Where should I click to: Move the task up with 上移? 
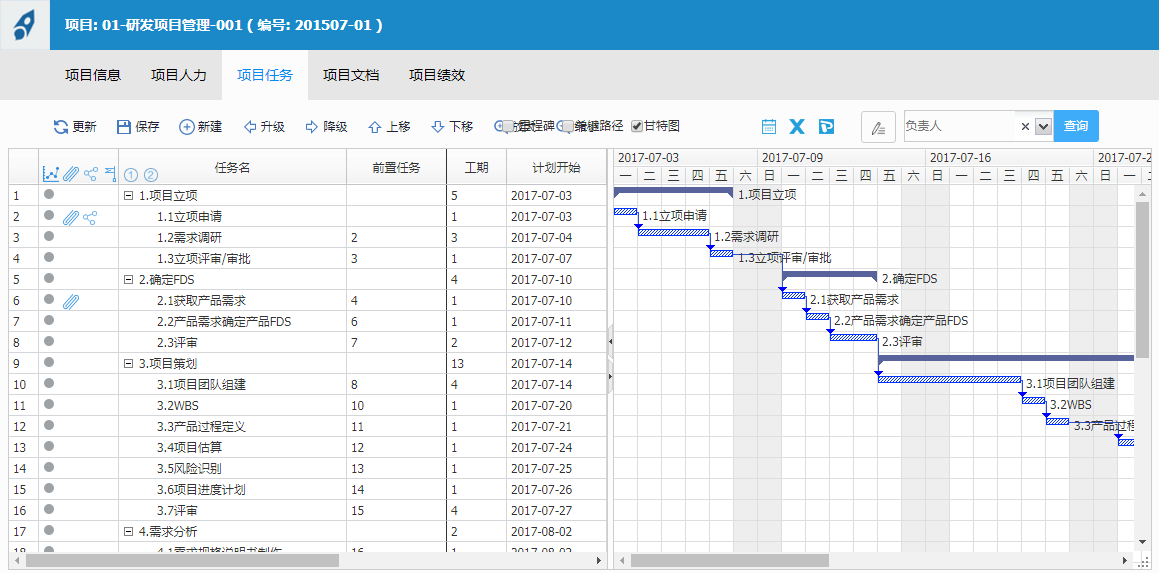tap(375, 127)
